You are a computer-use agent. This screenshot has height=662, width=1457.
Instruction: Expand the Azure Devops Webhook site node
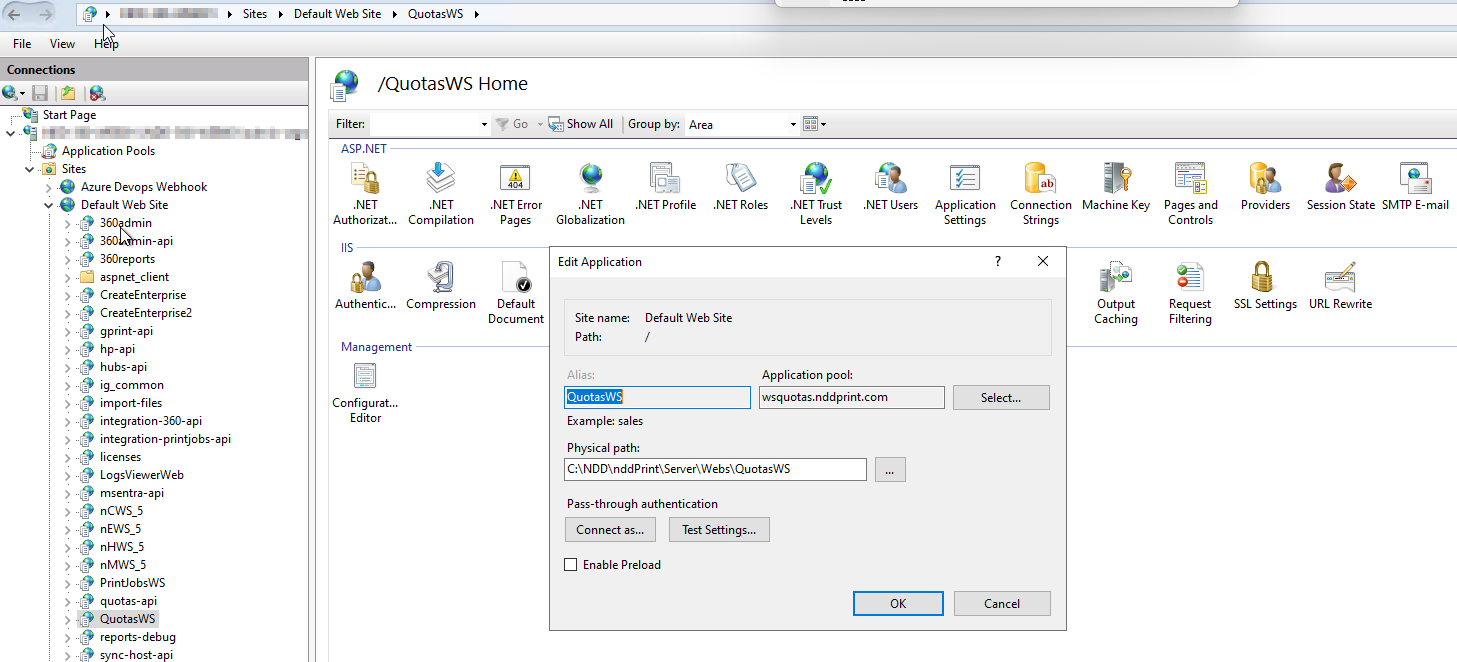click(x=48, y=187)
